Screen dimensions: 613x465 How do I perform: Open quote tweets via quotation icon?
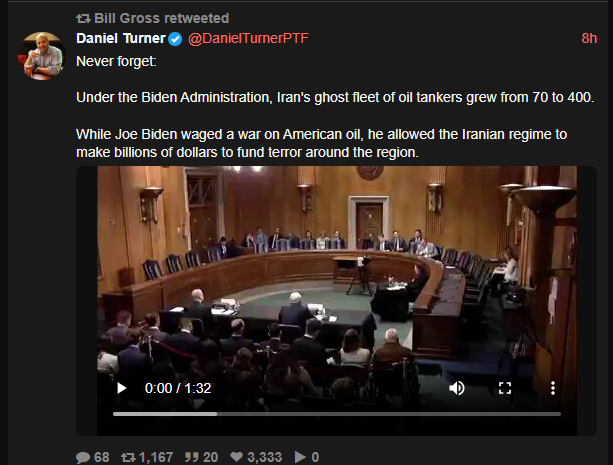click(192, 457)
